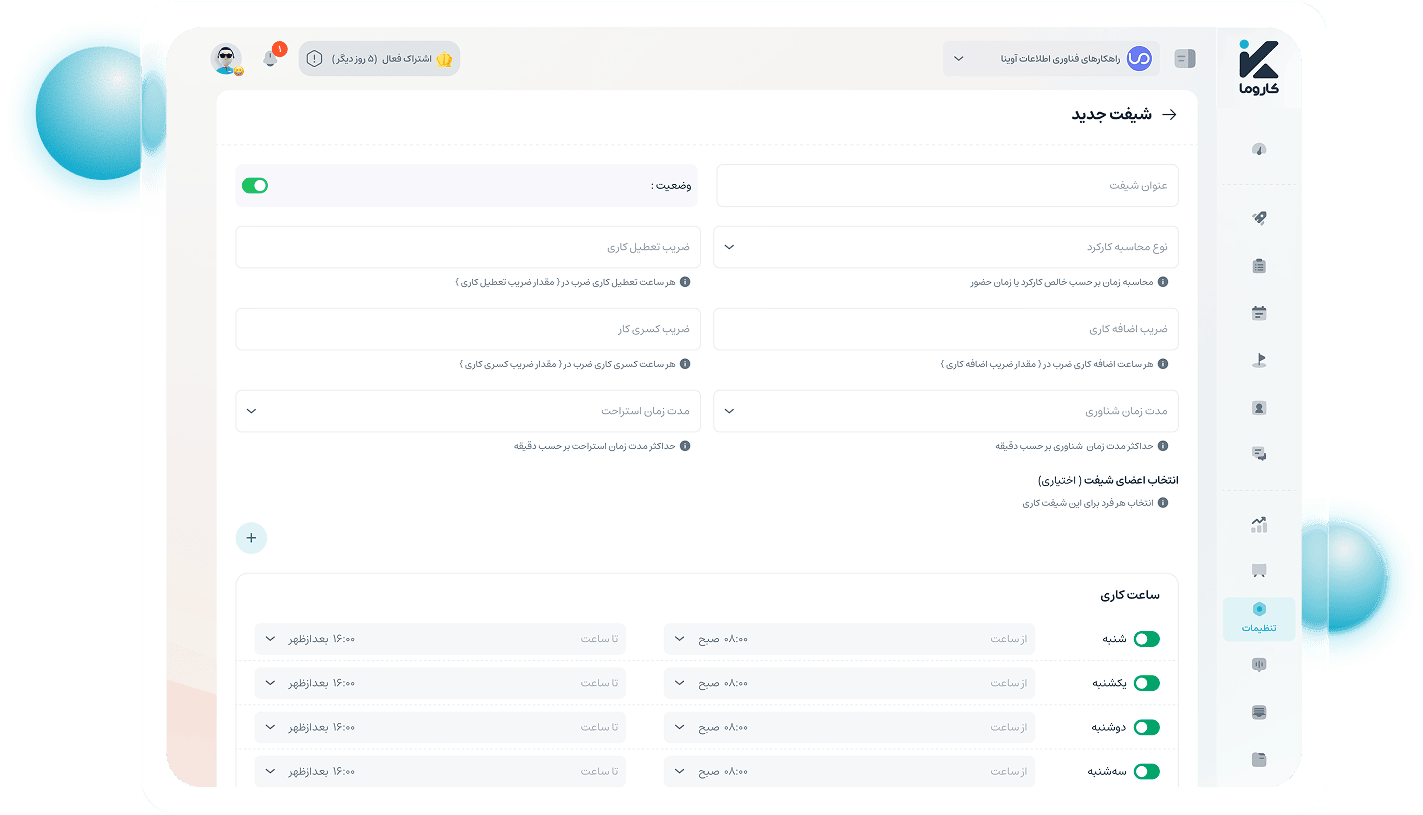The width and height of the screenshot is (1423, 815).
Task: Toggle the دوشنبه working day switch
Action: point(1147,727)
